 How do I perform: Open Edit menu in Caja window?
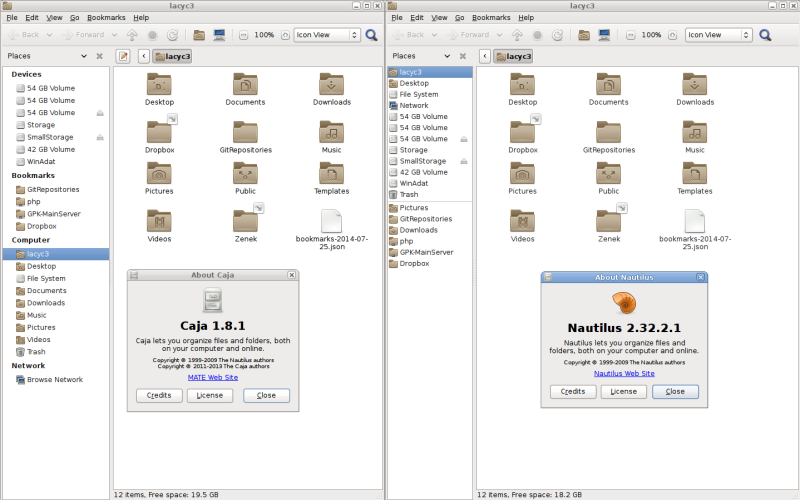pyautogui.click(x=32, y=17)
